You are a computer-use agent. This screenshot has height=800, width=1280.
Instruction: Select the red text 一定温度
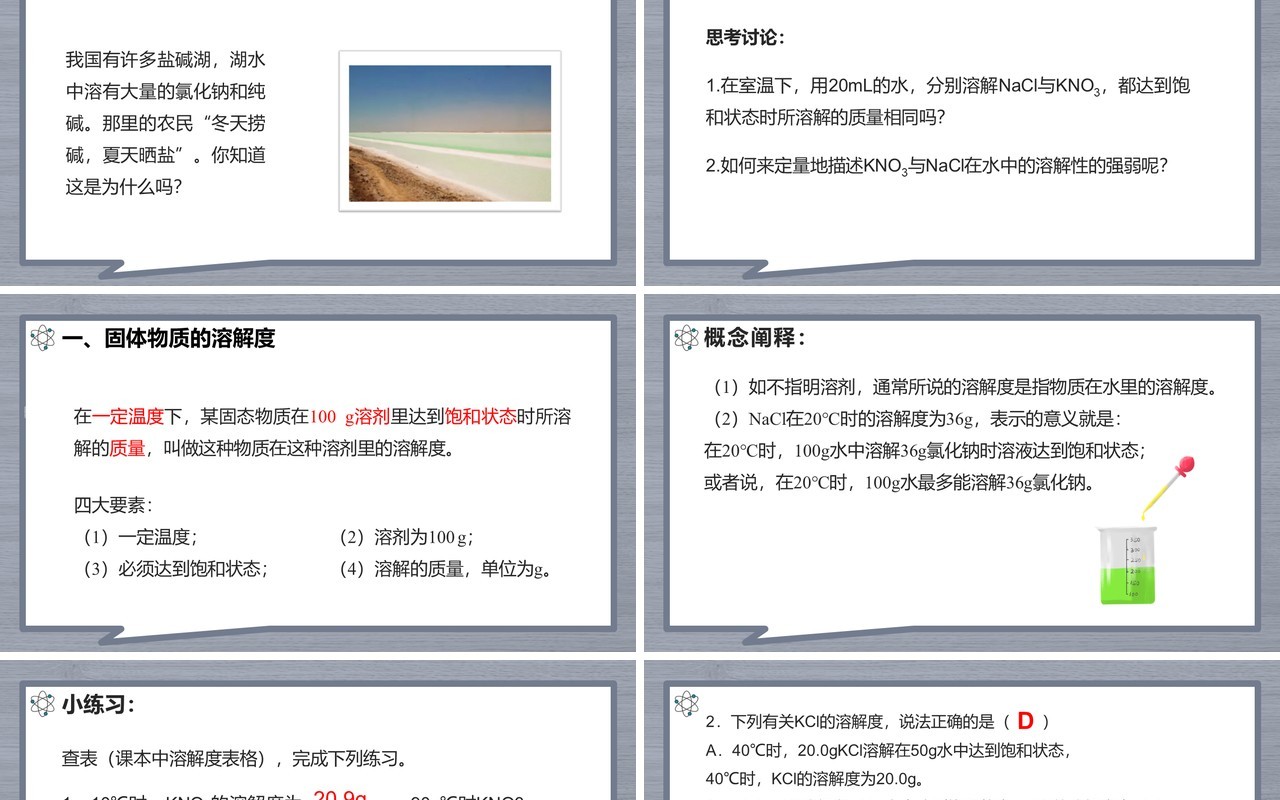[128, 416]
